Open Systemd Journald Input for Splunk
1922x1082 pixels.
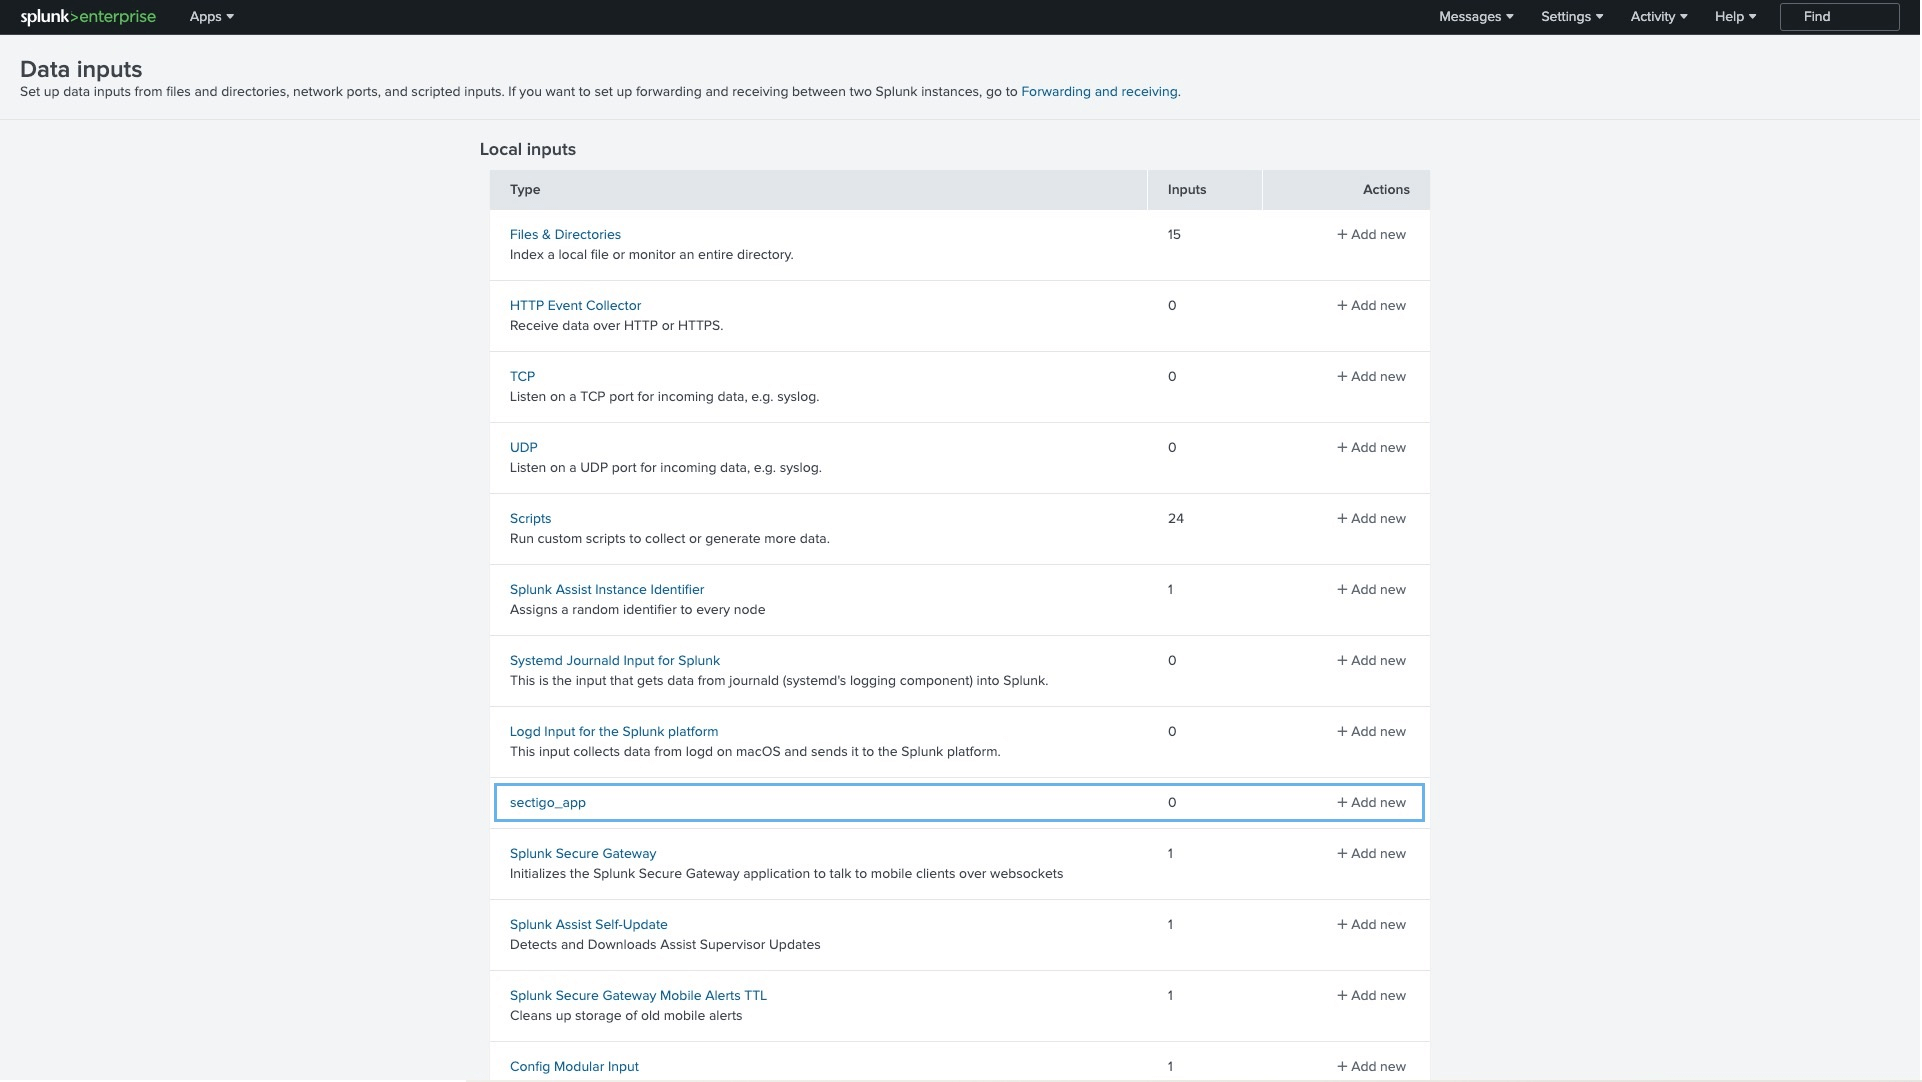point(615,661)
